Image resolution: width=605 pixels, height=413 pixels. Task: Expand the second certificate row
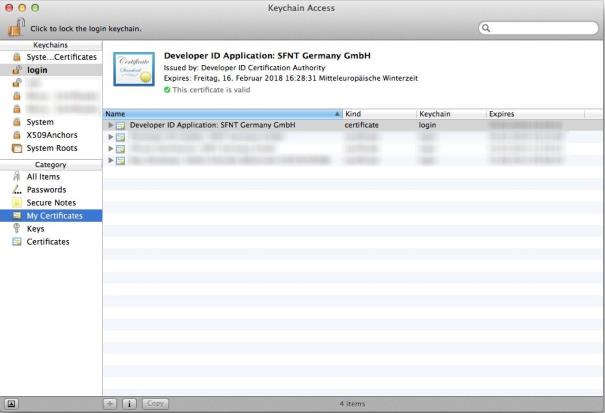pyautogui.click(x=111, y=137)
